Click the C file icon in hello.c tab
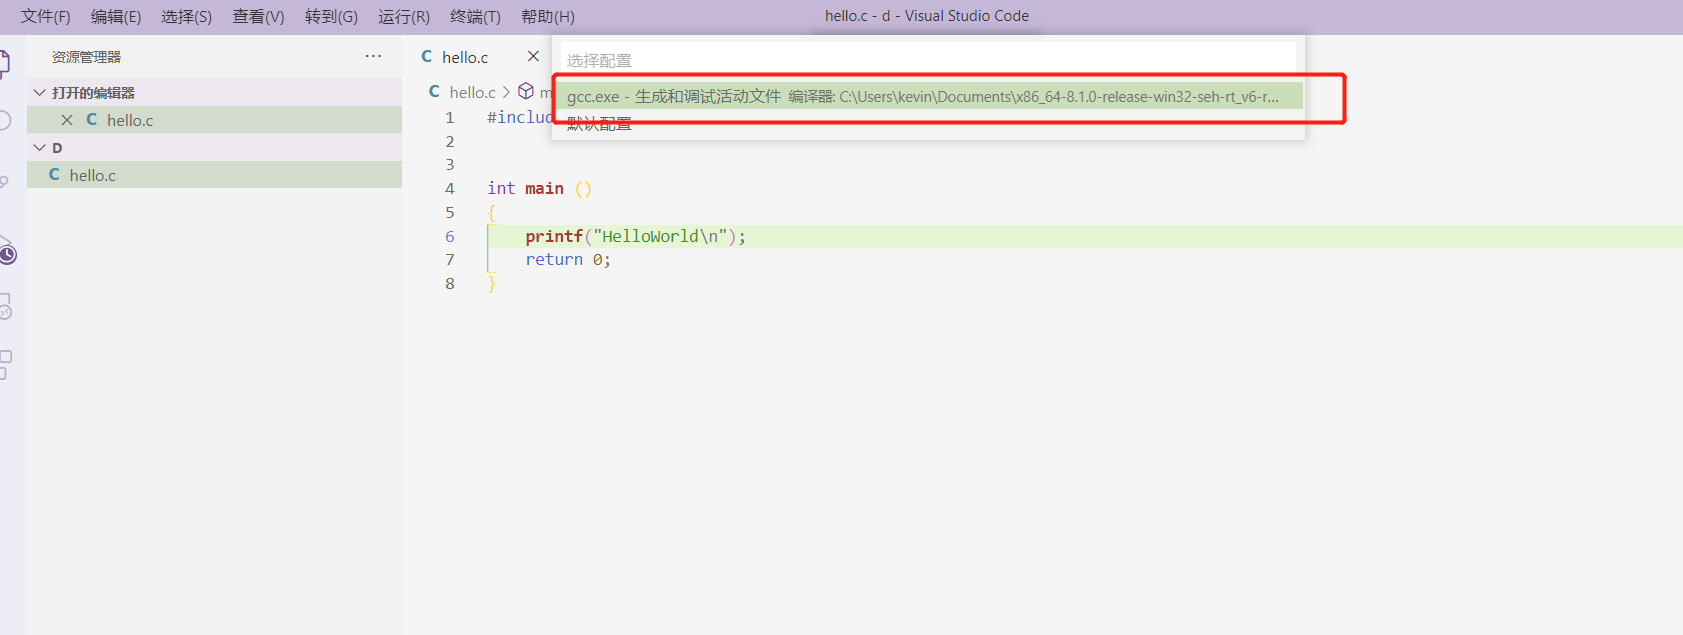The image size is (1683, 635). pos(427,57)
